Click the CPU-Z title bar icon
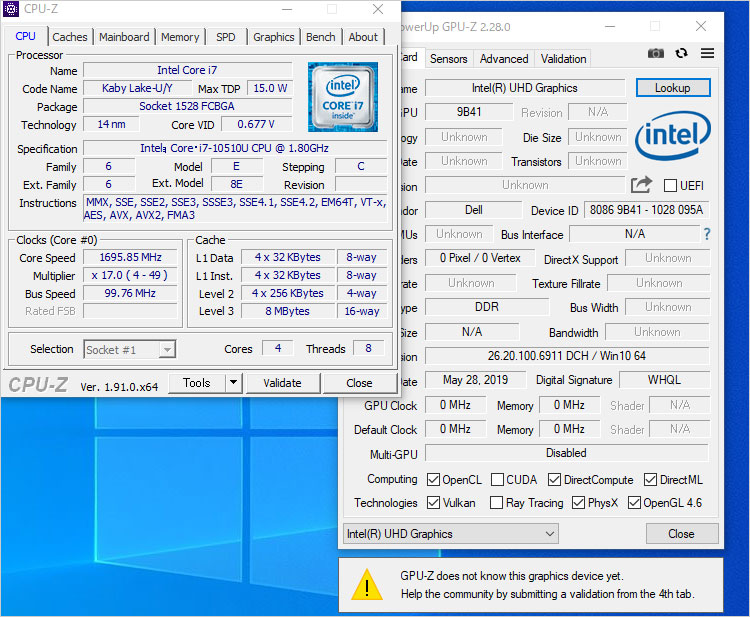The height and width of the screenshot is (617, 750). 11,9
